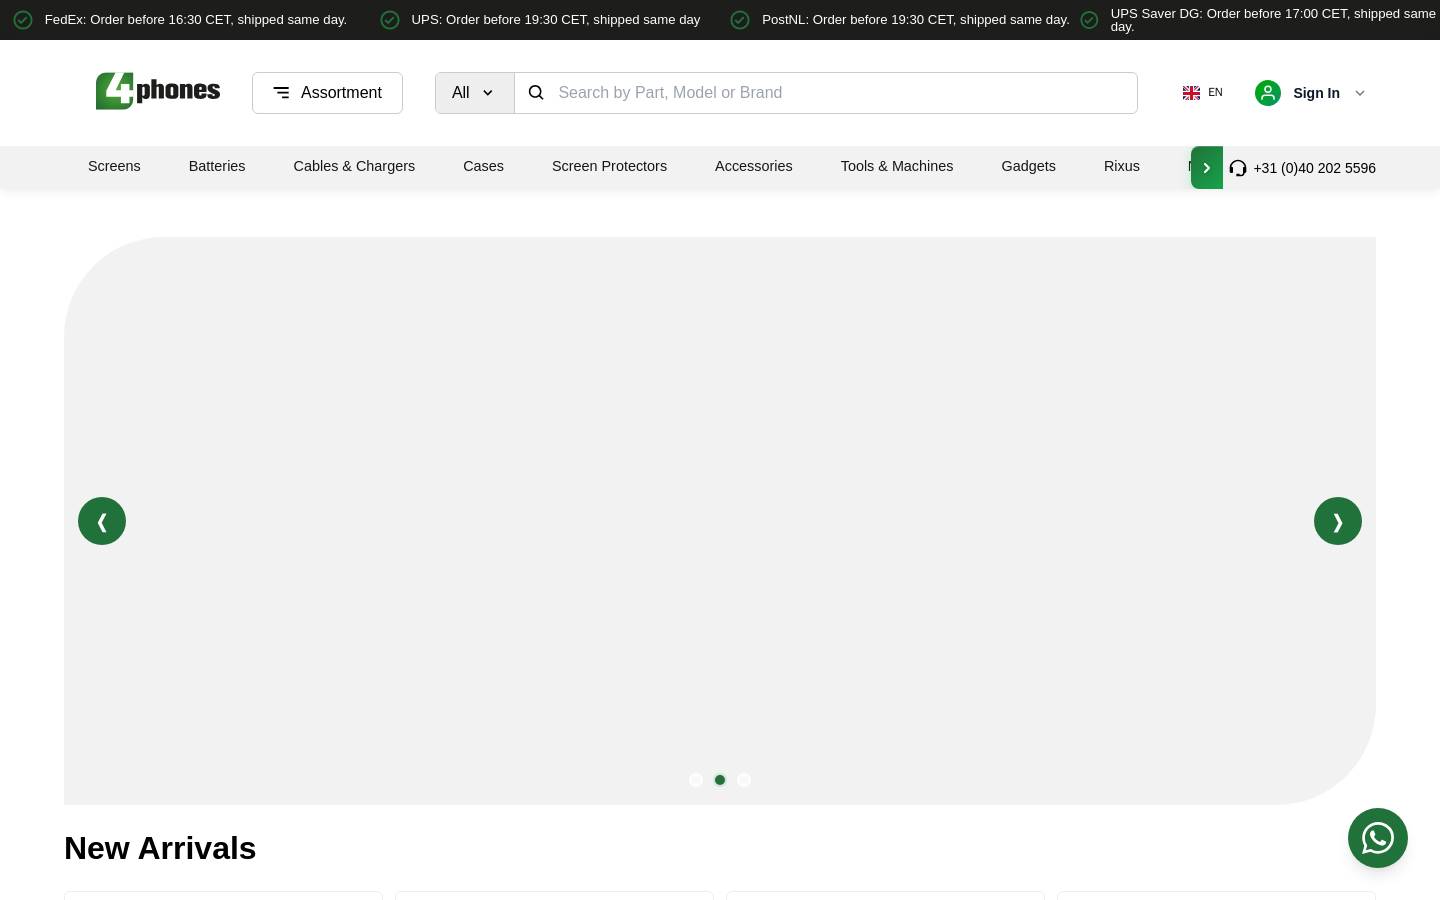Click the headset support icon
Image resolution: width=1440 pixels, height=900 pixels.
[x=1238, y=168]
